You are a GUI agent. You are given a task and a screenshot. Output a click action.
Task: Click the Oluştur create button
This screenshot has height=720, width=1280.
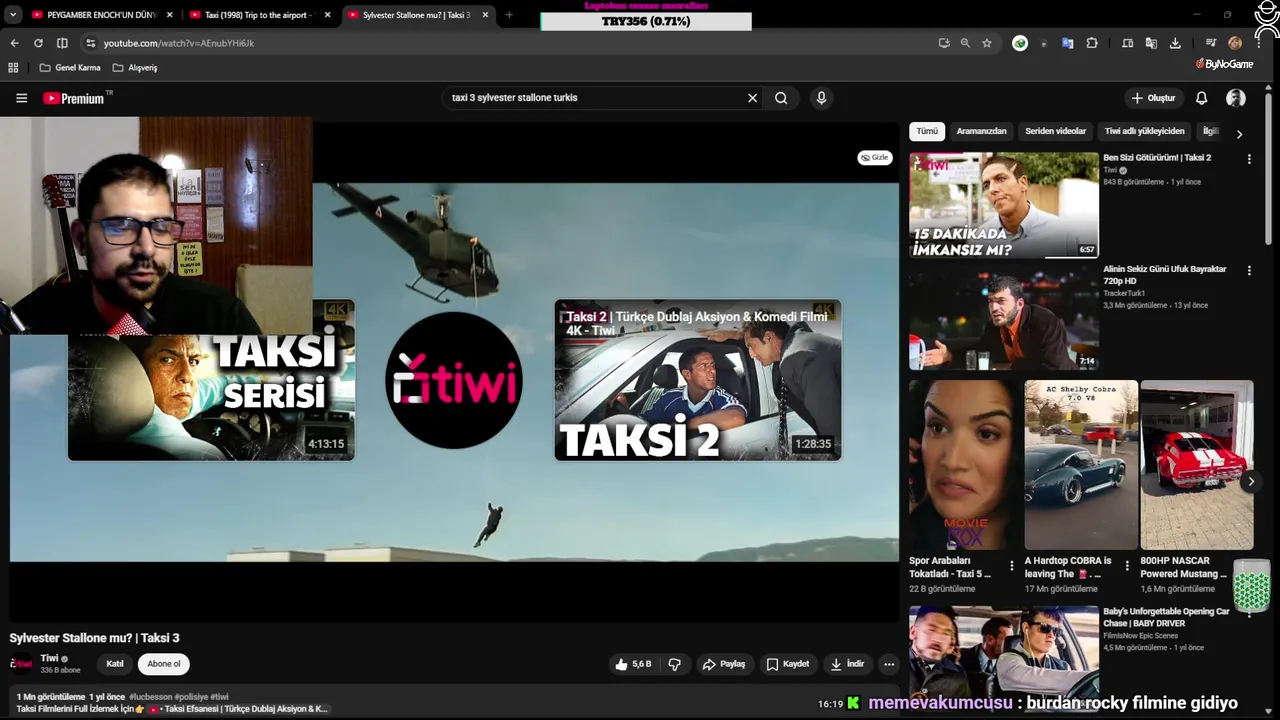tap(1153, 98)
